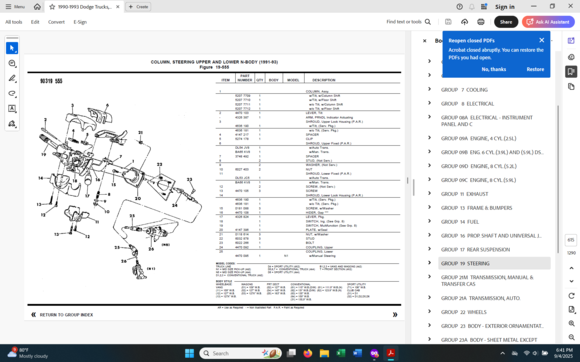Go to previous page with up arrow

(571, 268)
